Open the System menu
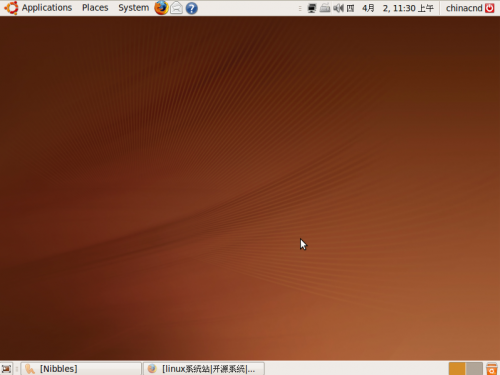The height and width of the screenshot is (375, 500). click(x=133, y=8)
